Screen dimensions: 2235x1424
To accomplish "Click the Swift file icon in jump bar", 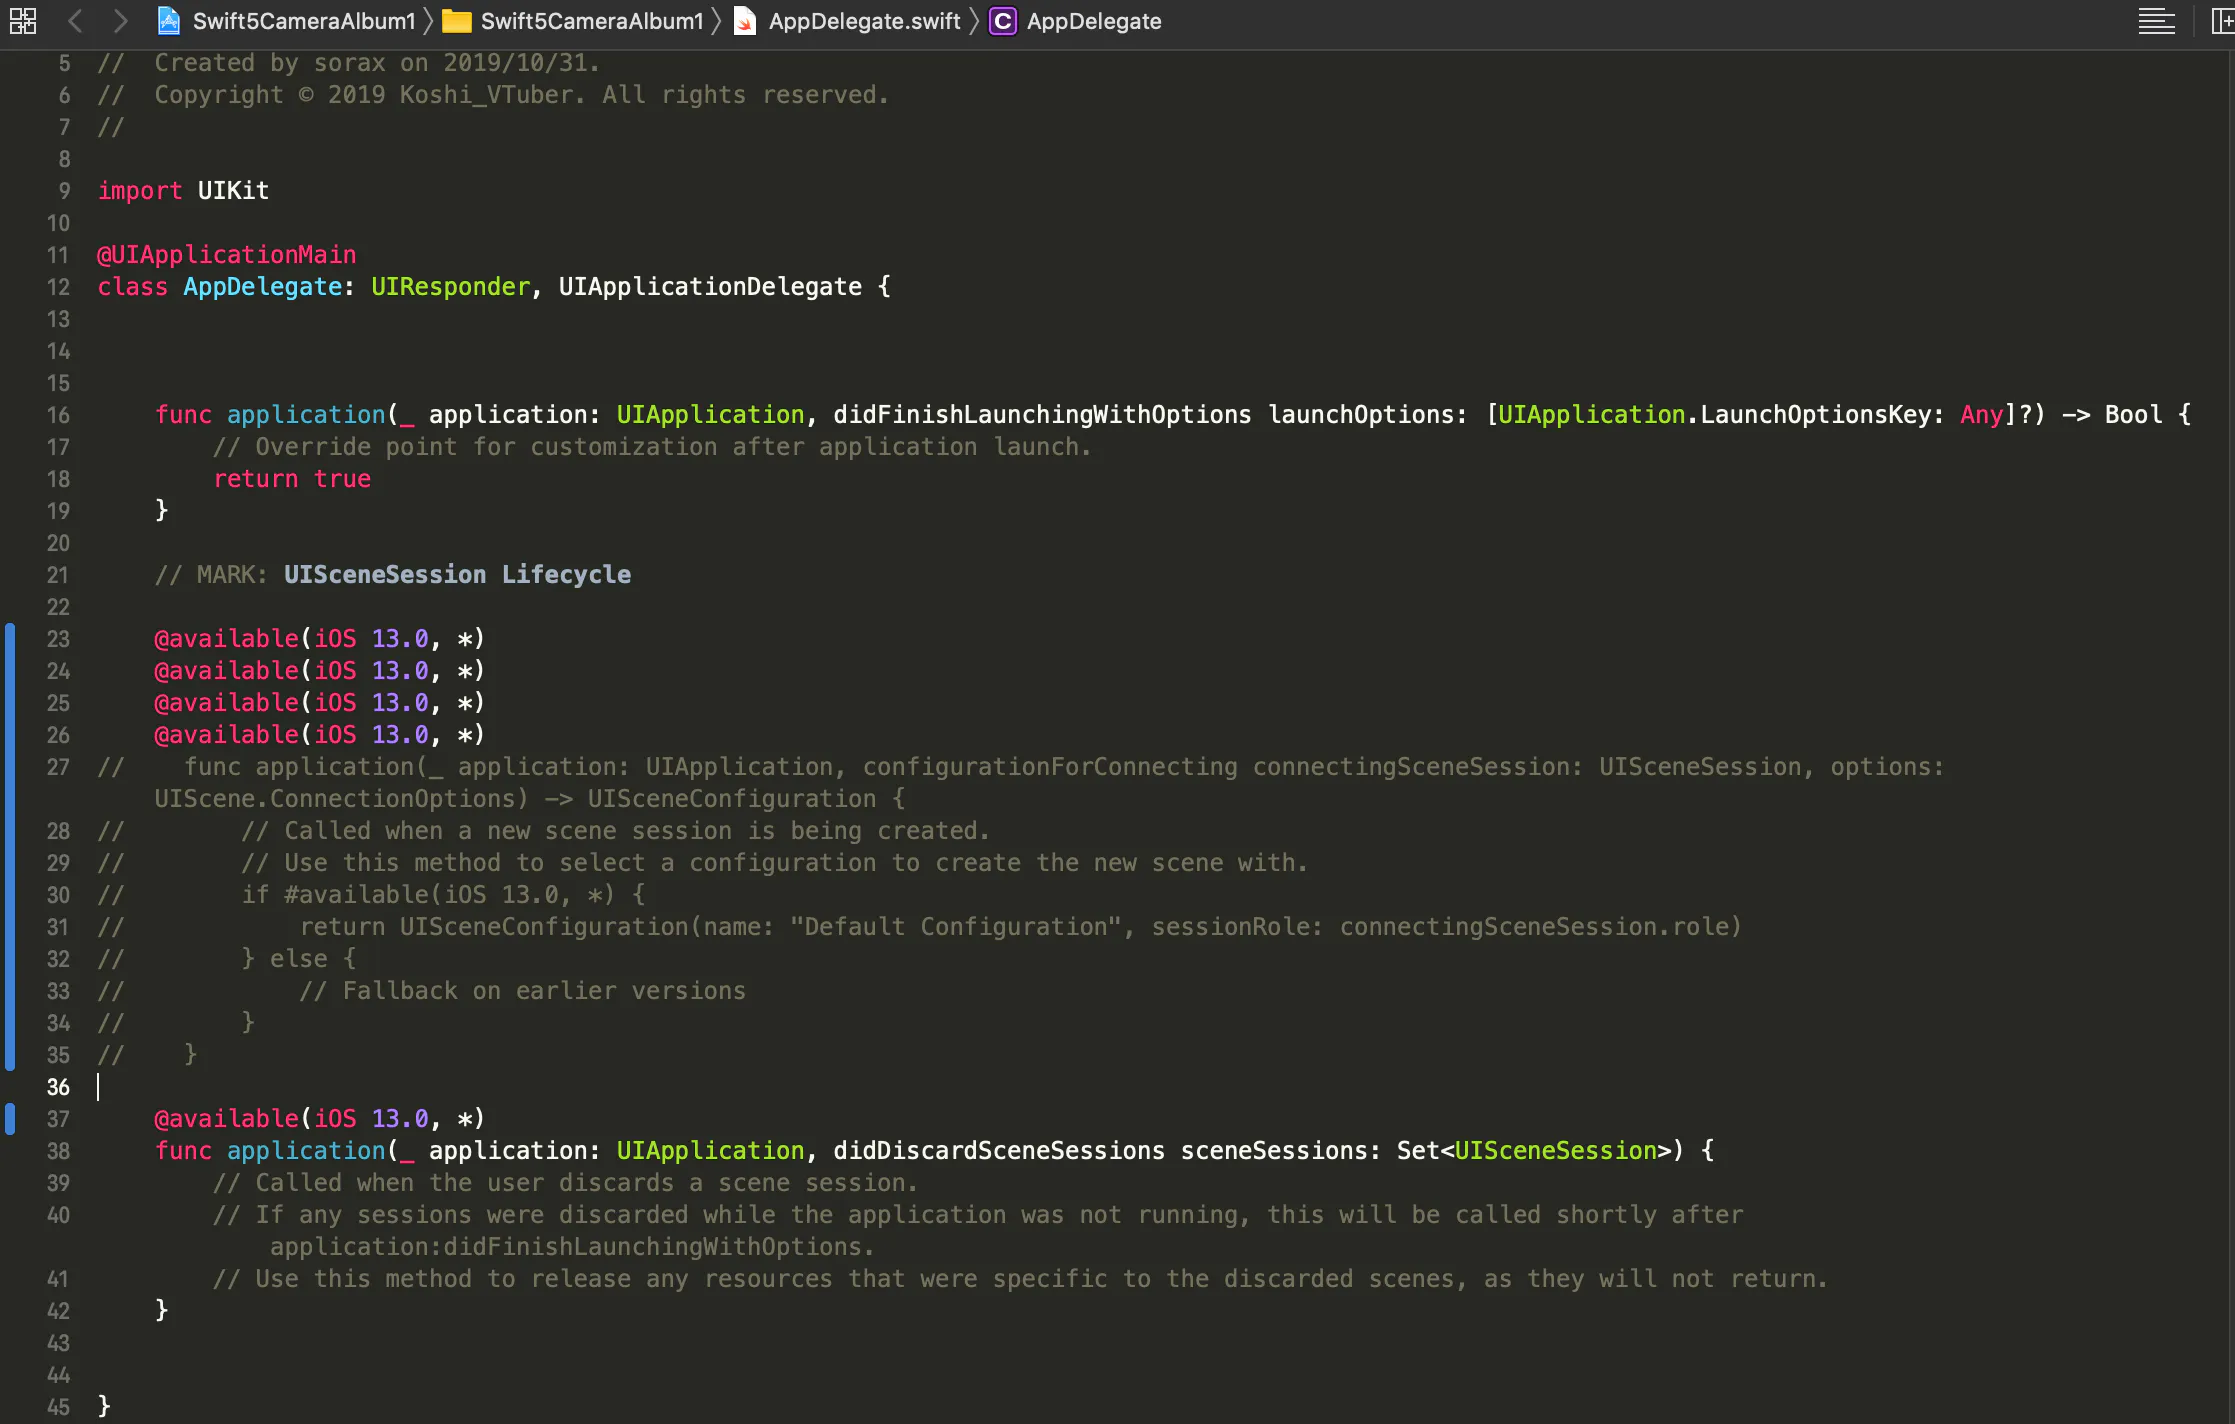I will click(745, 21).
